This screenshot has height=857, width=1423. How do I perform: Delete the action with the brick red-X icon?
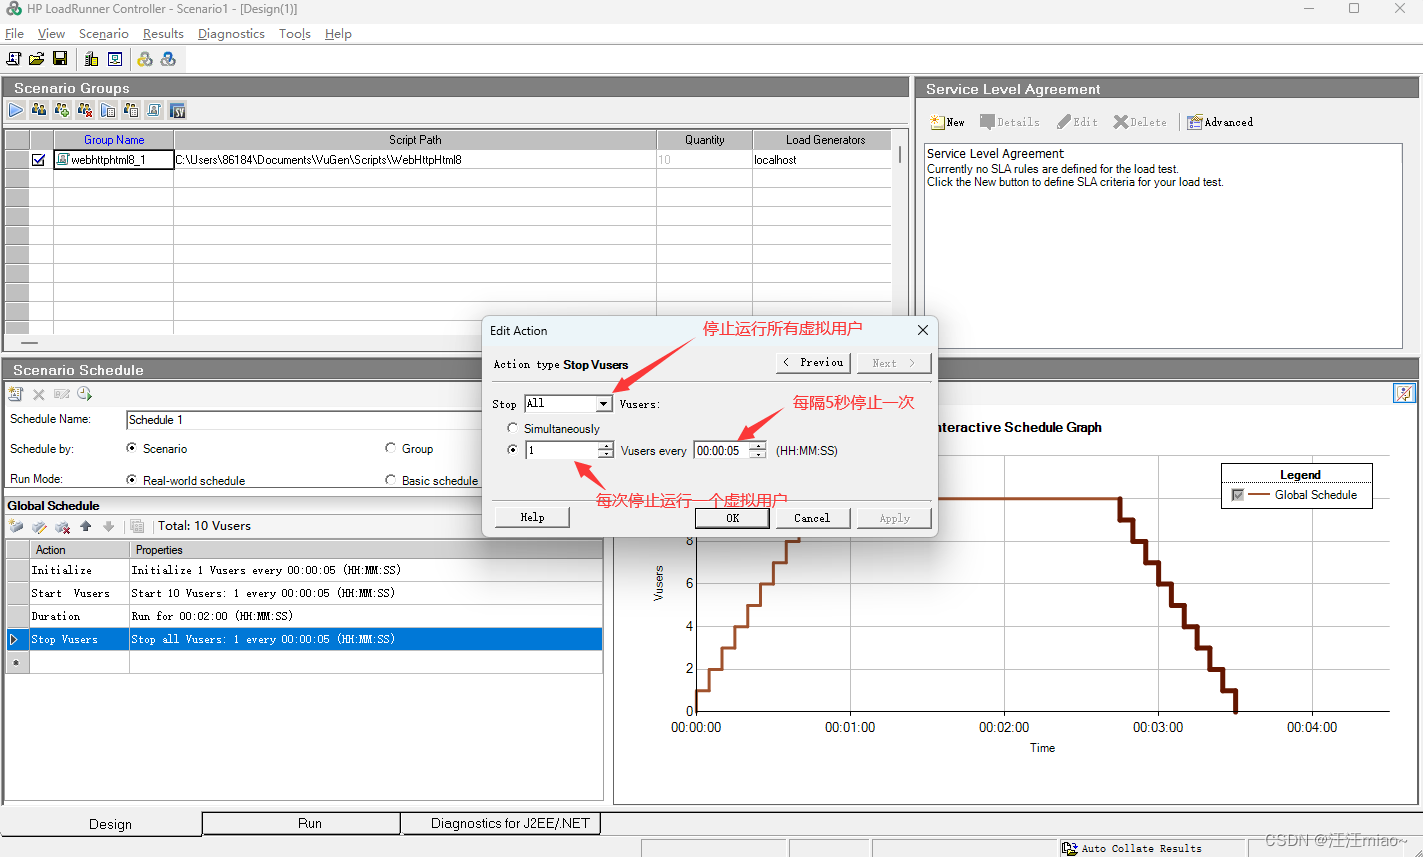point(62,526)
